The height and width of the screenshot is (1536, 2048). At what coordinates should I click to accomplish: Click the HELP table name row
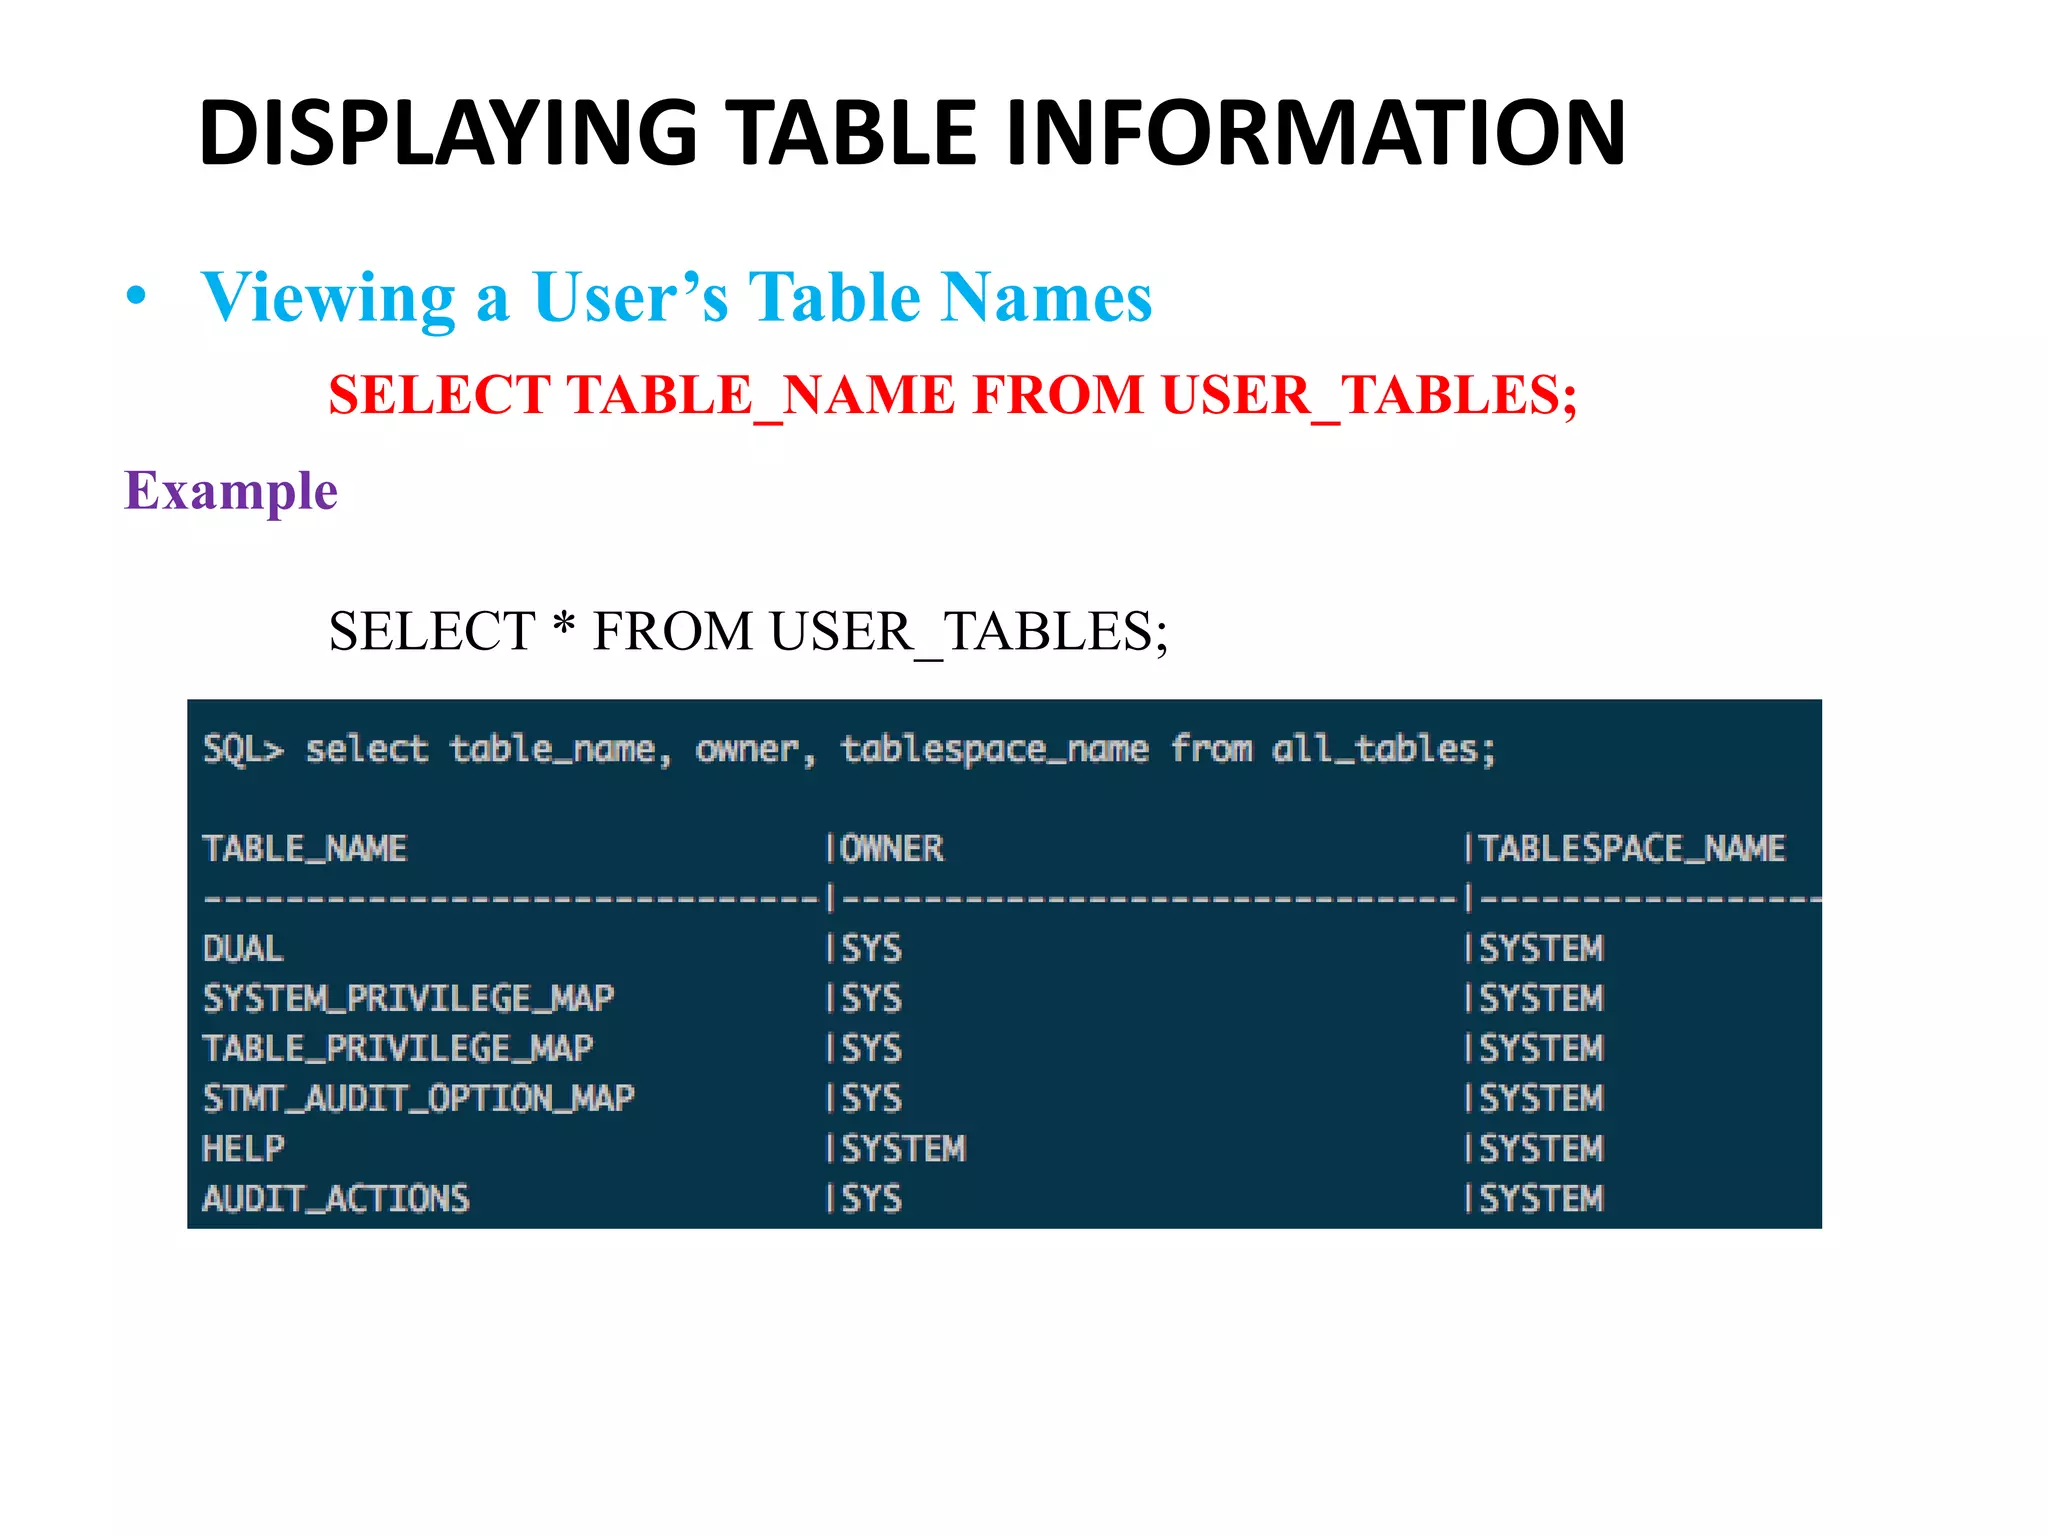point(243,1148)
